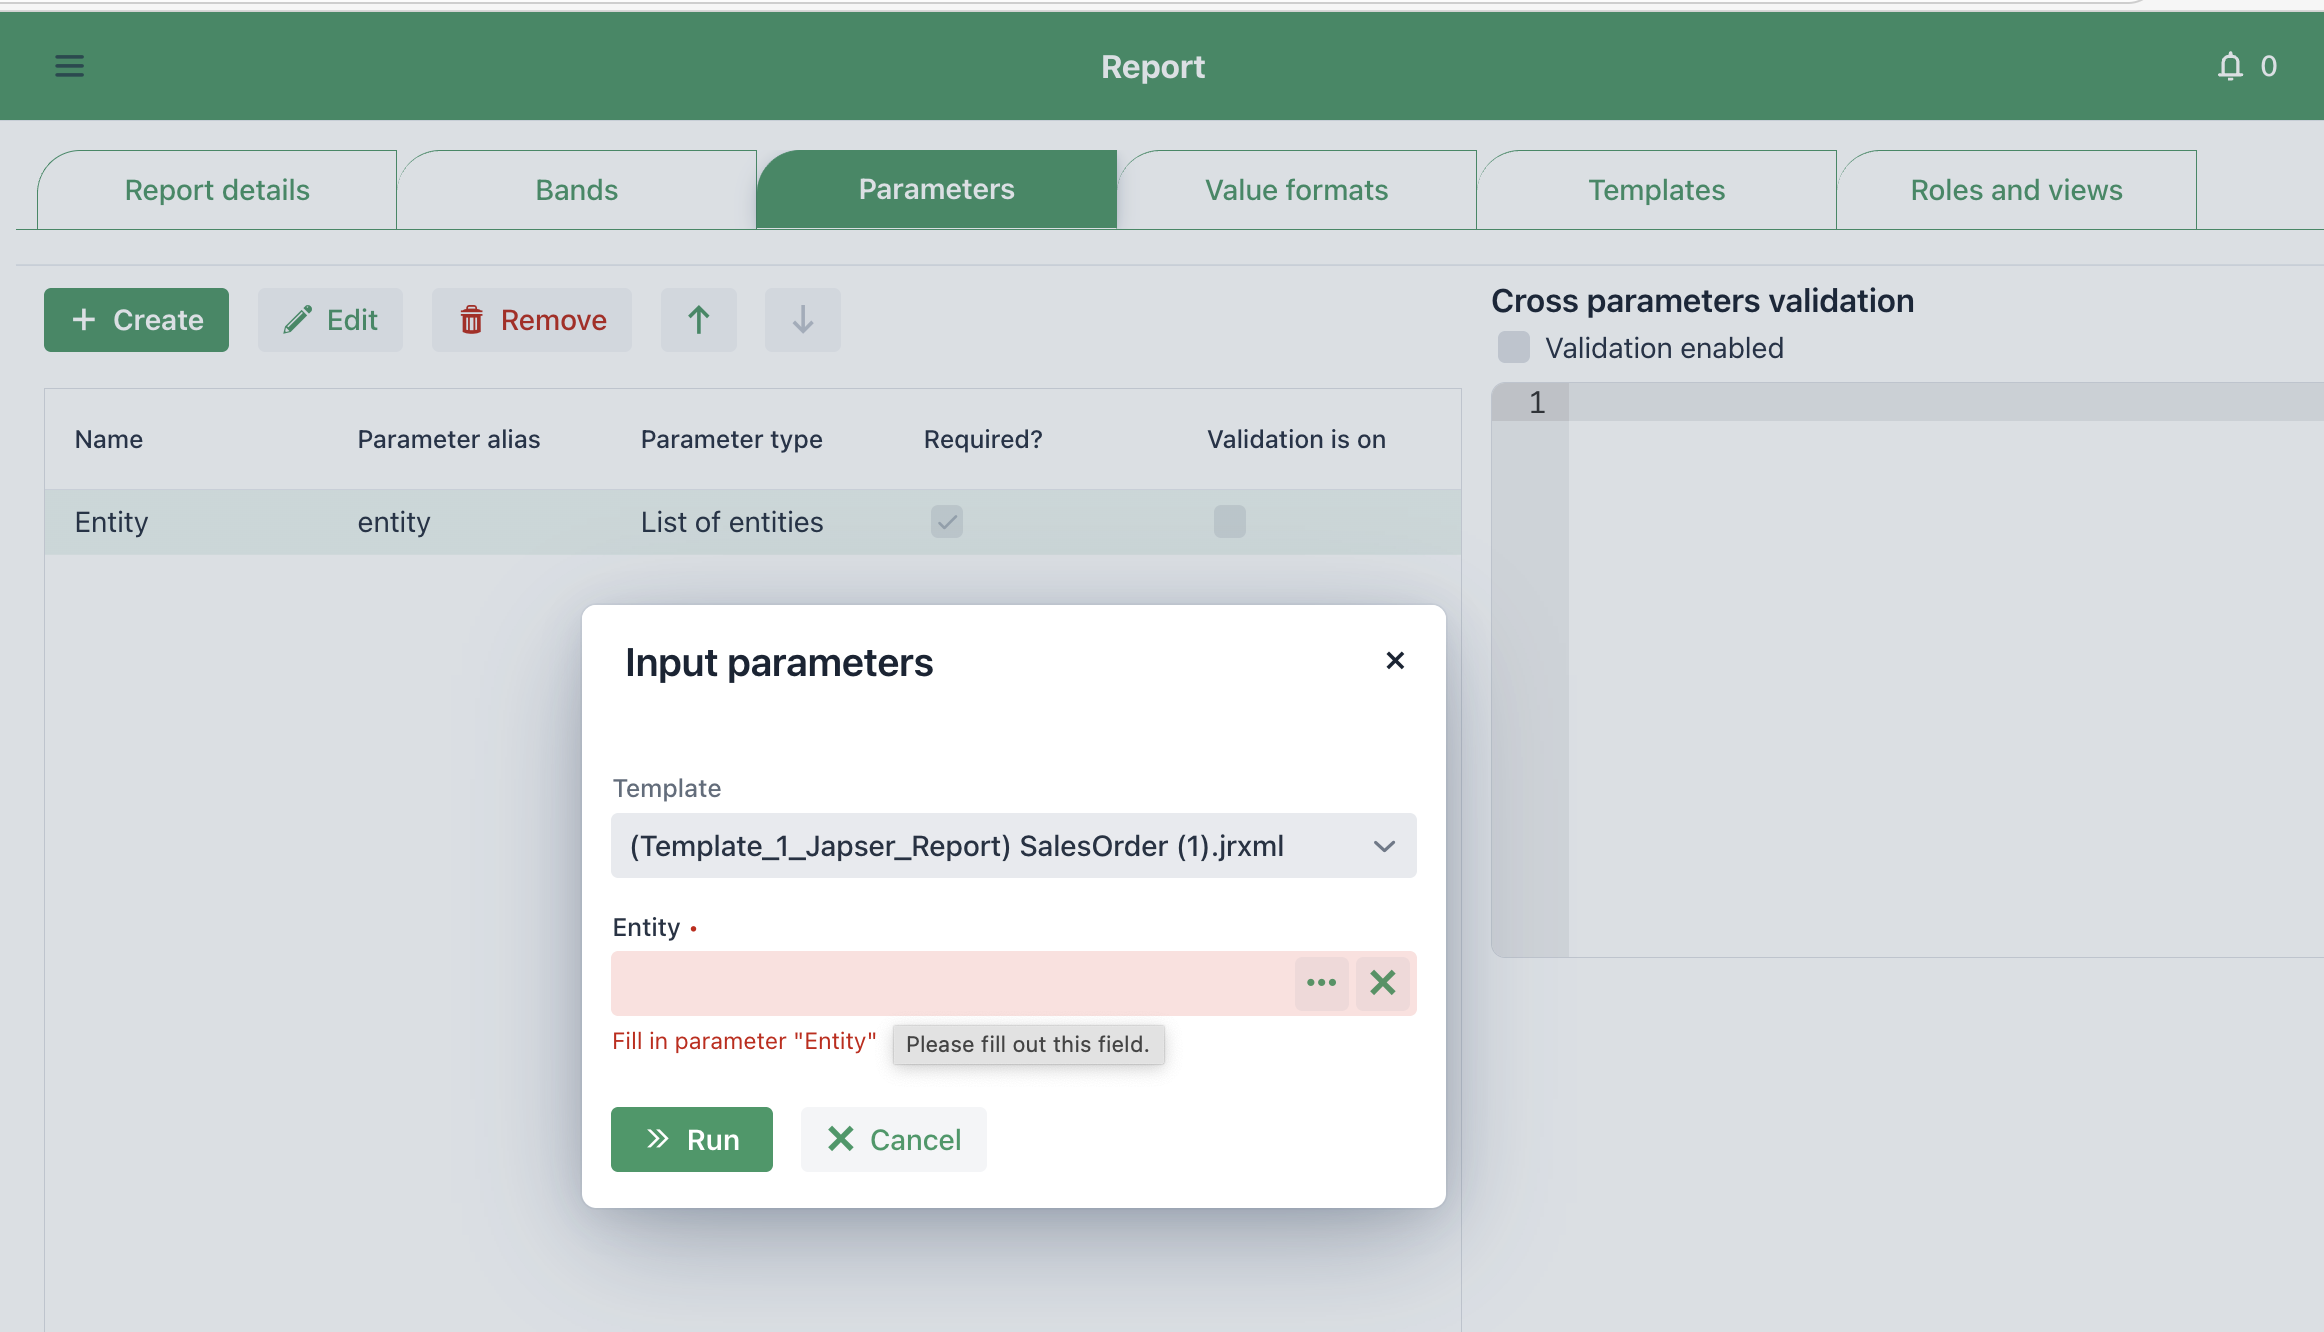Clear the Entity field with X icon
The width and height of the screenshot is (2324, 1332).
pos(1383,983)
